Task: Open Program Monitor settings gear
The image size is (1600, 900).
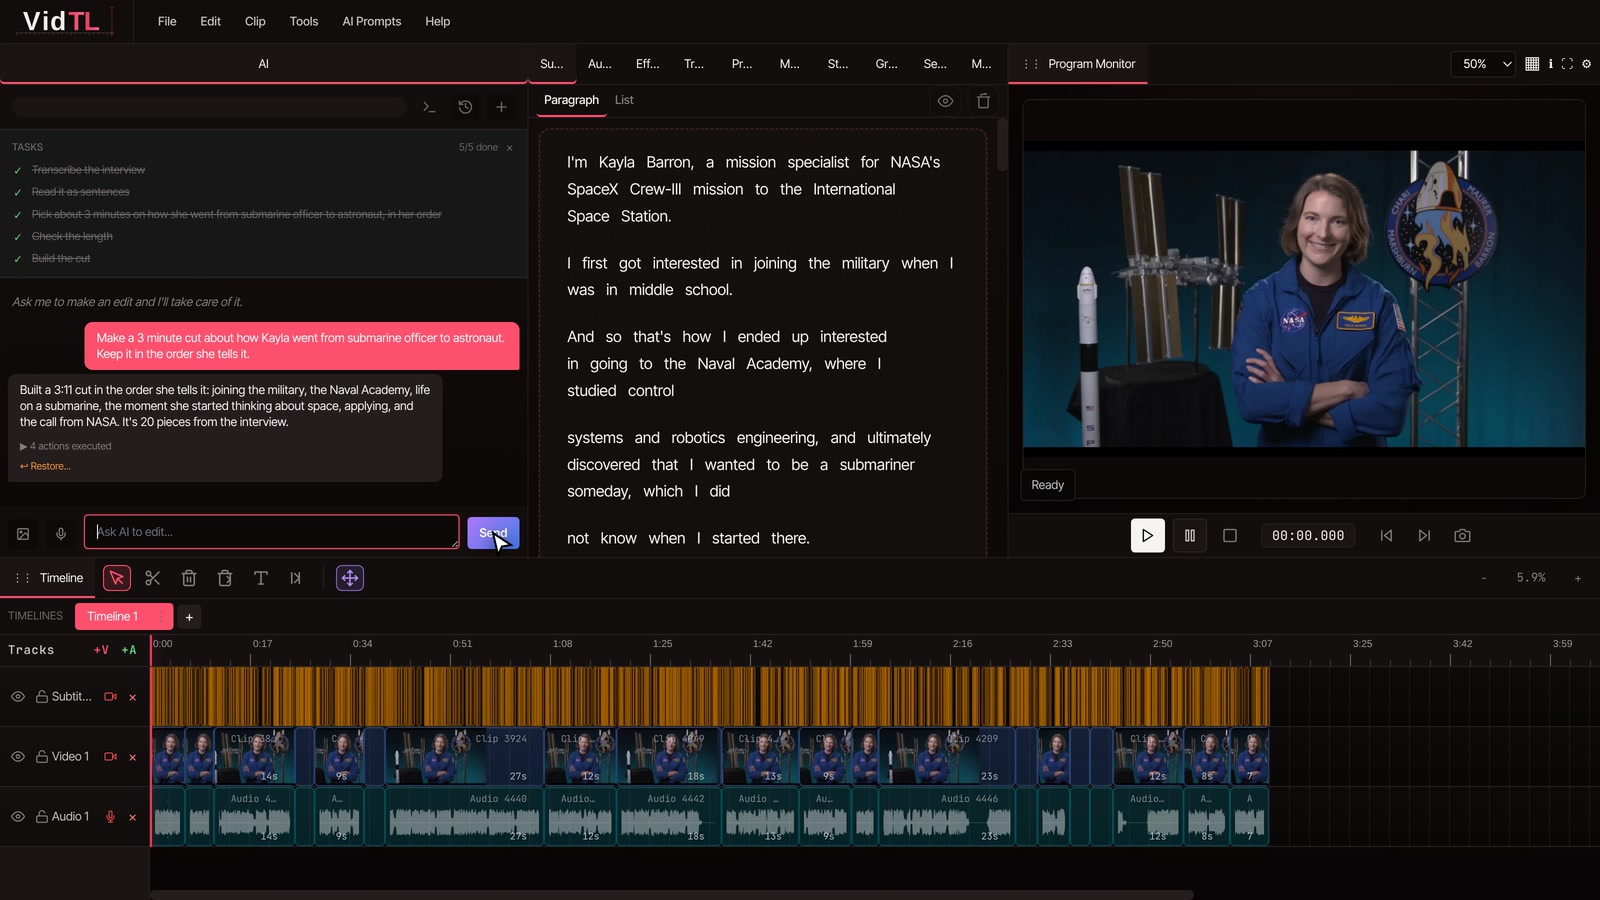Action: (1586, 64)
